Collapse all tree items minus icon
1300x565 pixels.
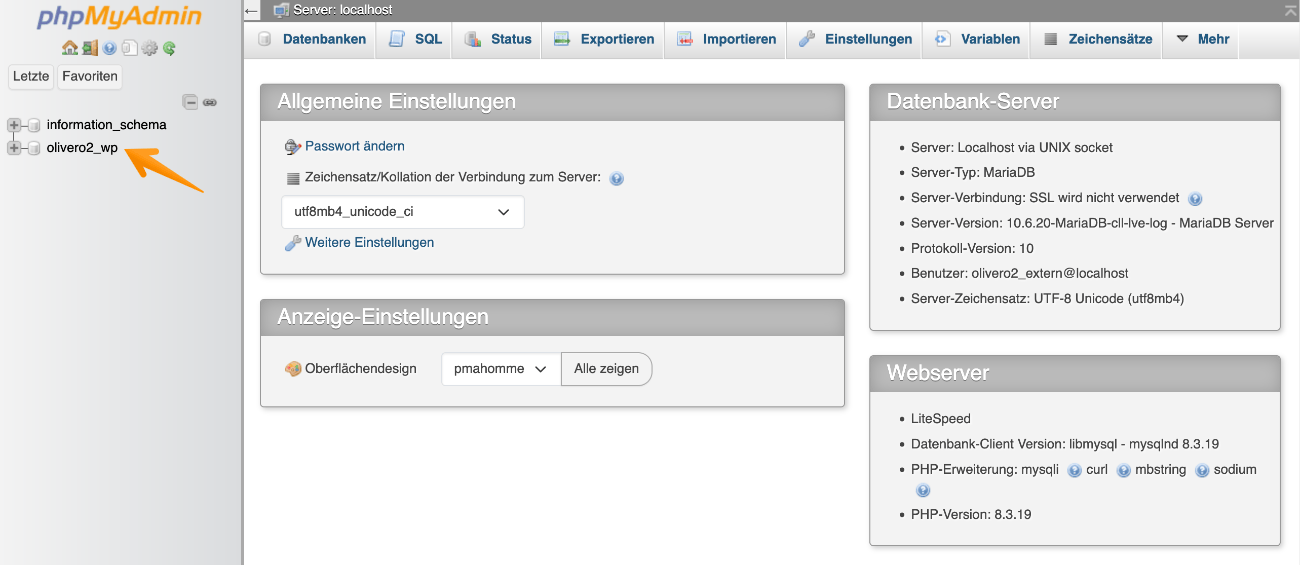190,102
